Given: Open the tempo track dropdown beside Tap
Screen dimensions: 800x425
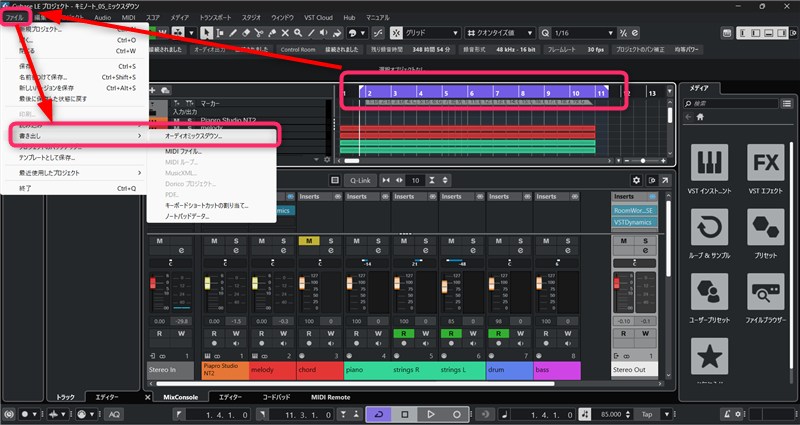Looking at the screenshot, I should click(x=667, y=414).
